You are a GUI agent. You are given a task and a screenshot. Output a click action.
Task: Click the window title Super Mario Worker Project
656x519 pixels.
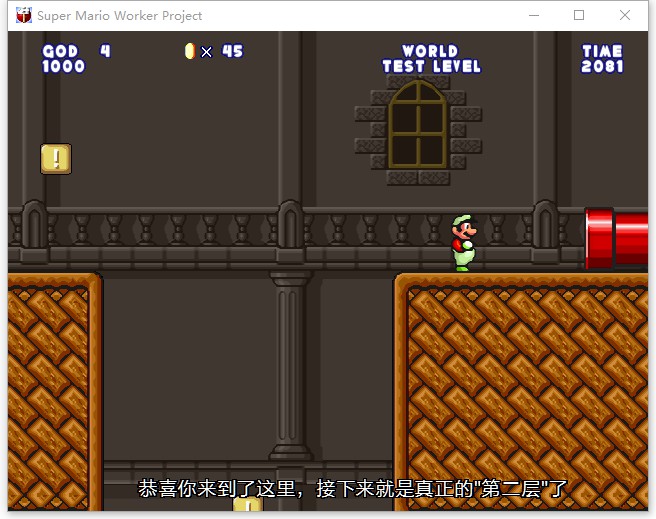pyautogui.click(x=120, y=15)
